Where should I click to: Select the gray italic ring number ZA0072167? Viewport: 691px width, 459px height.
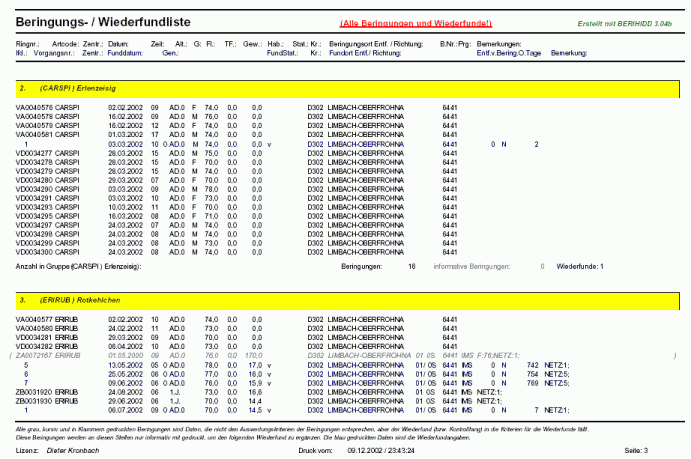[x=34, y=355]
